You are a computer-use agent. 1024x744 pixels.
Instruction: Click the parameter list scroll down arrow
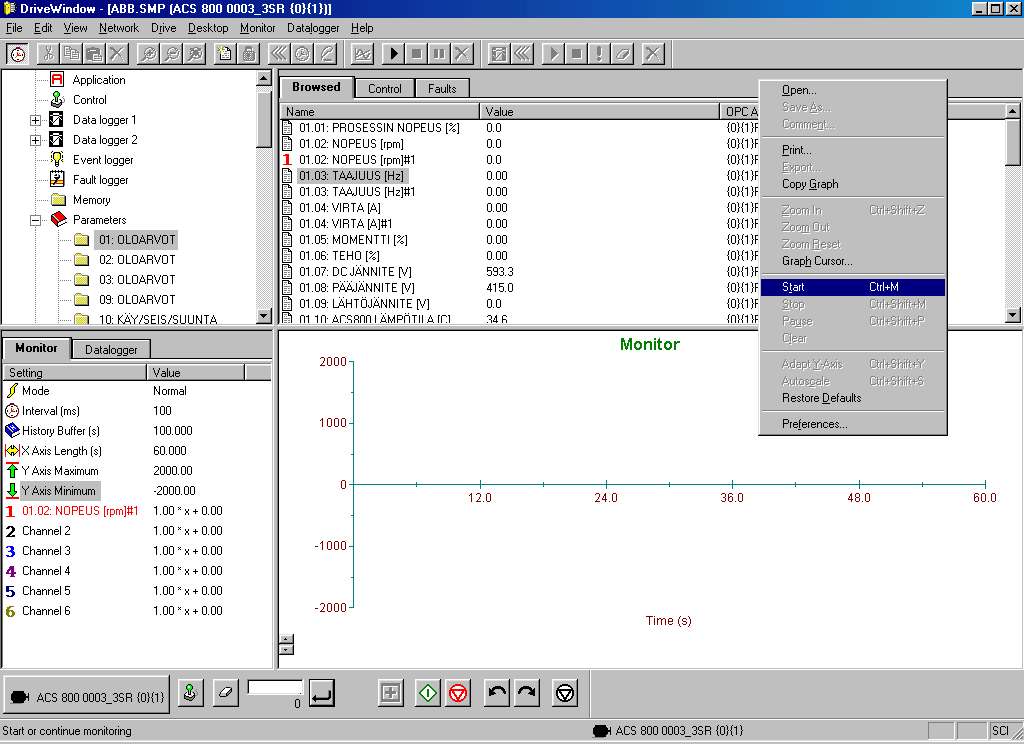[1012, 315]
